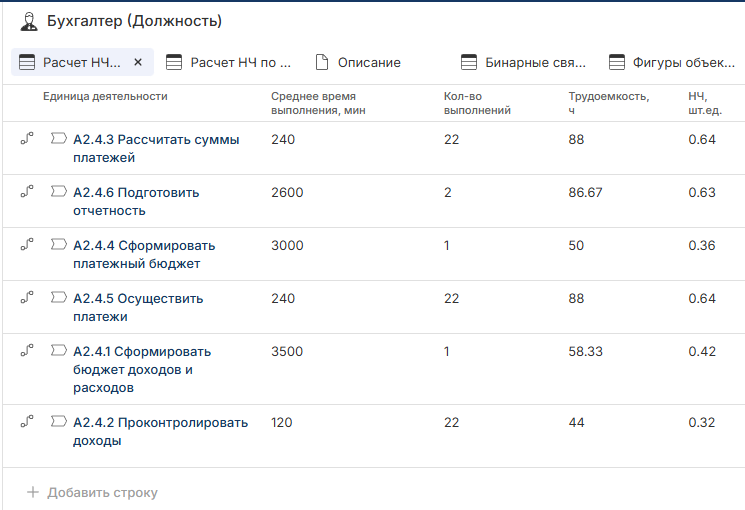The height and width of the screenshot is (510, 745).
Task: Sort by Среднее время выполнения column header
Action: [x=315, y=103]
